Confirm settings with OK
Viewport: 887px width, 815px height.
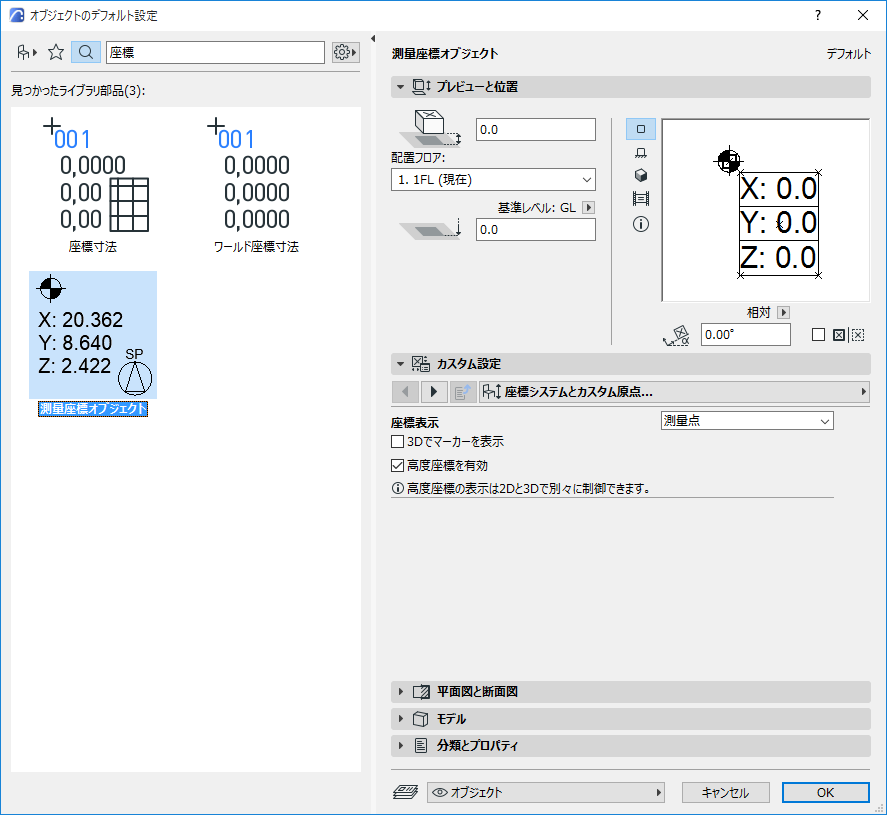click(825, 792)
